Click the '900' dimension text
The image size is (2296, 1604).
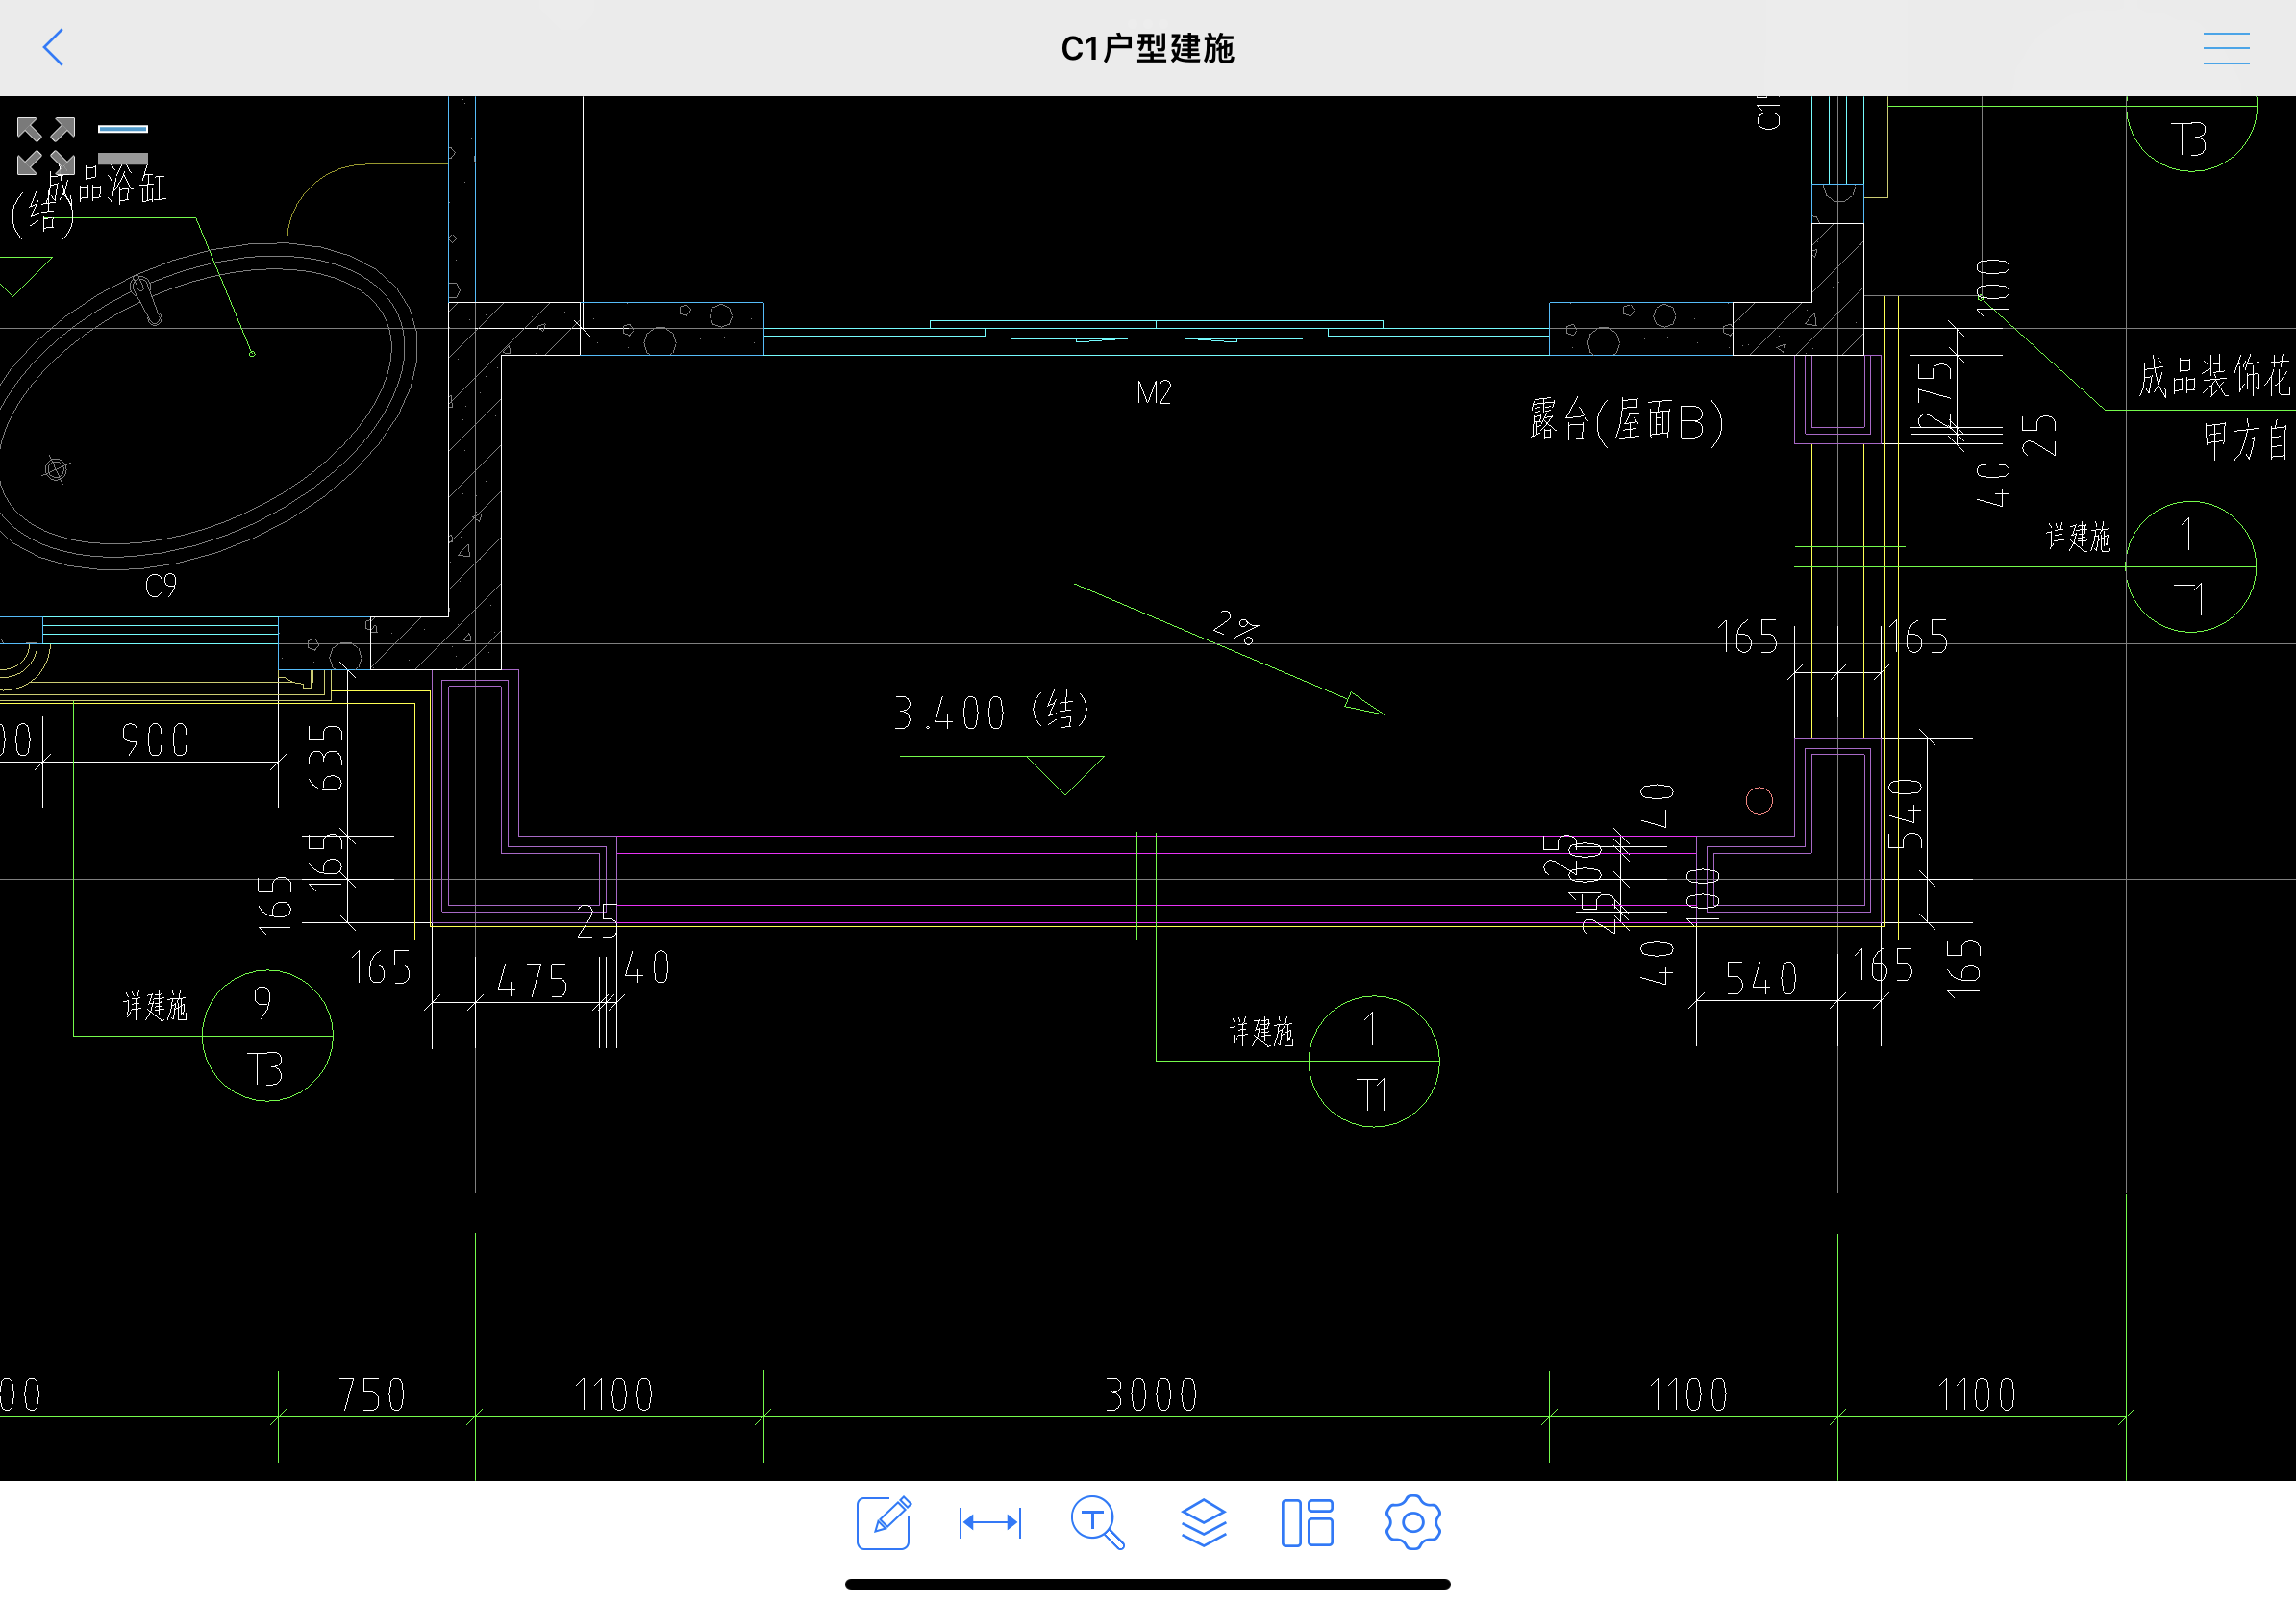tap(155, 740)
